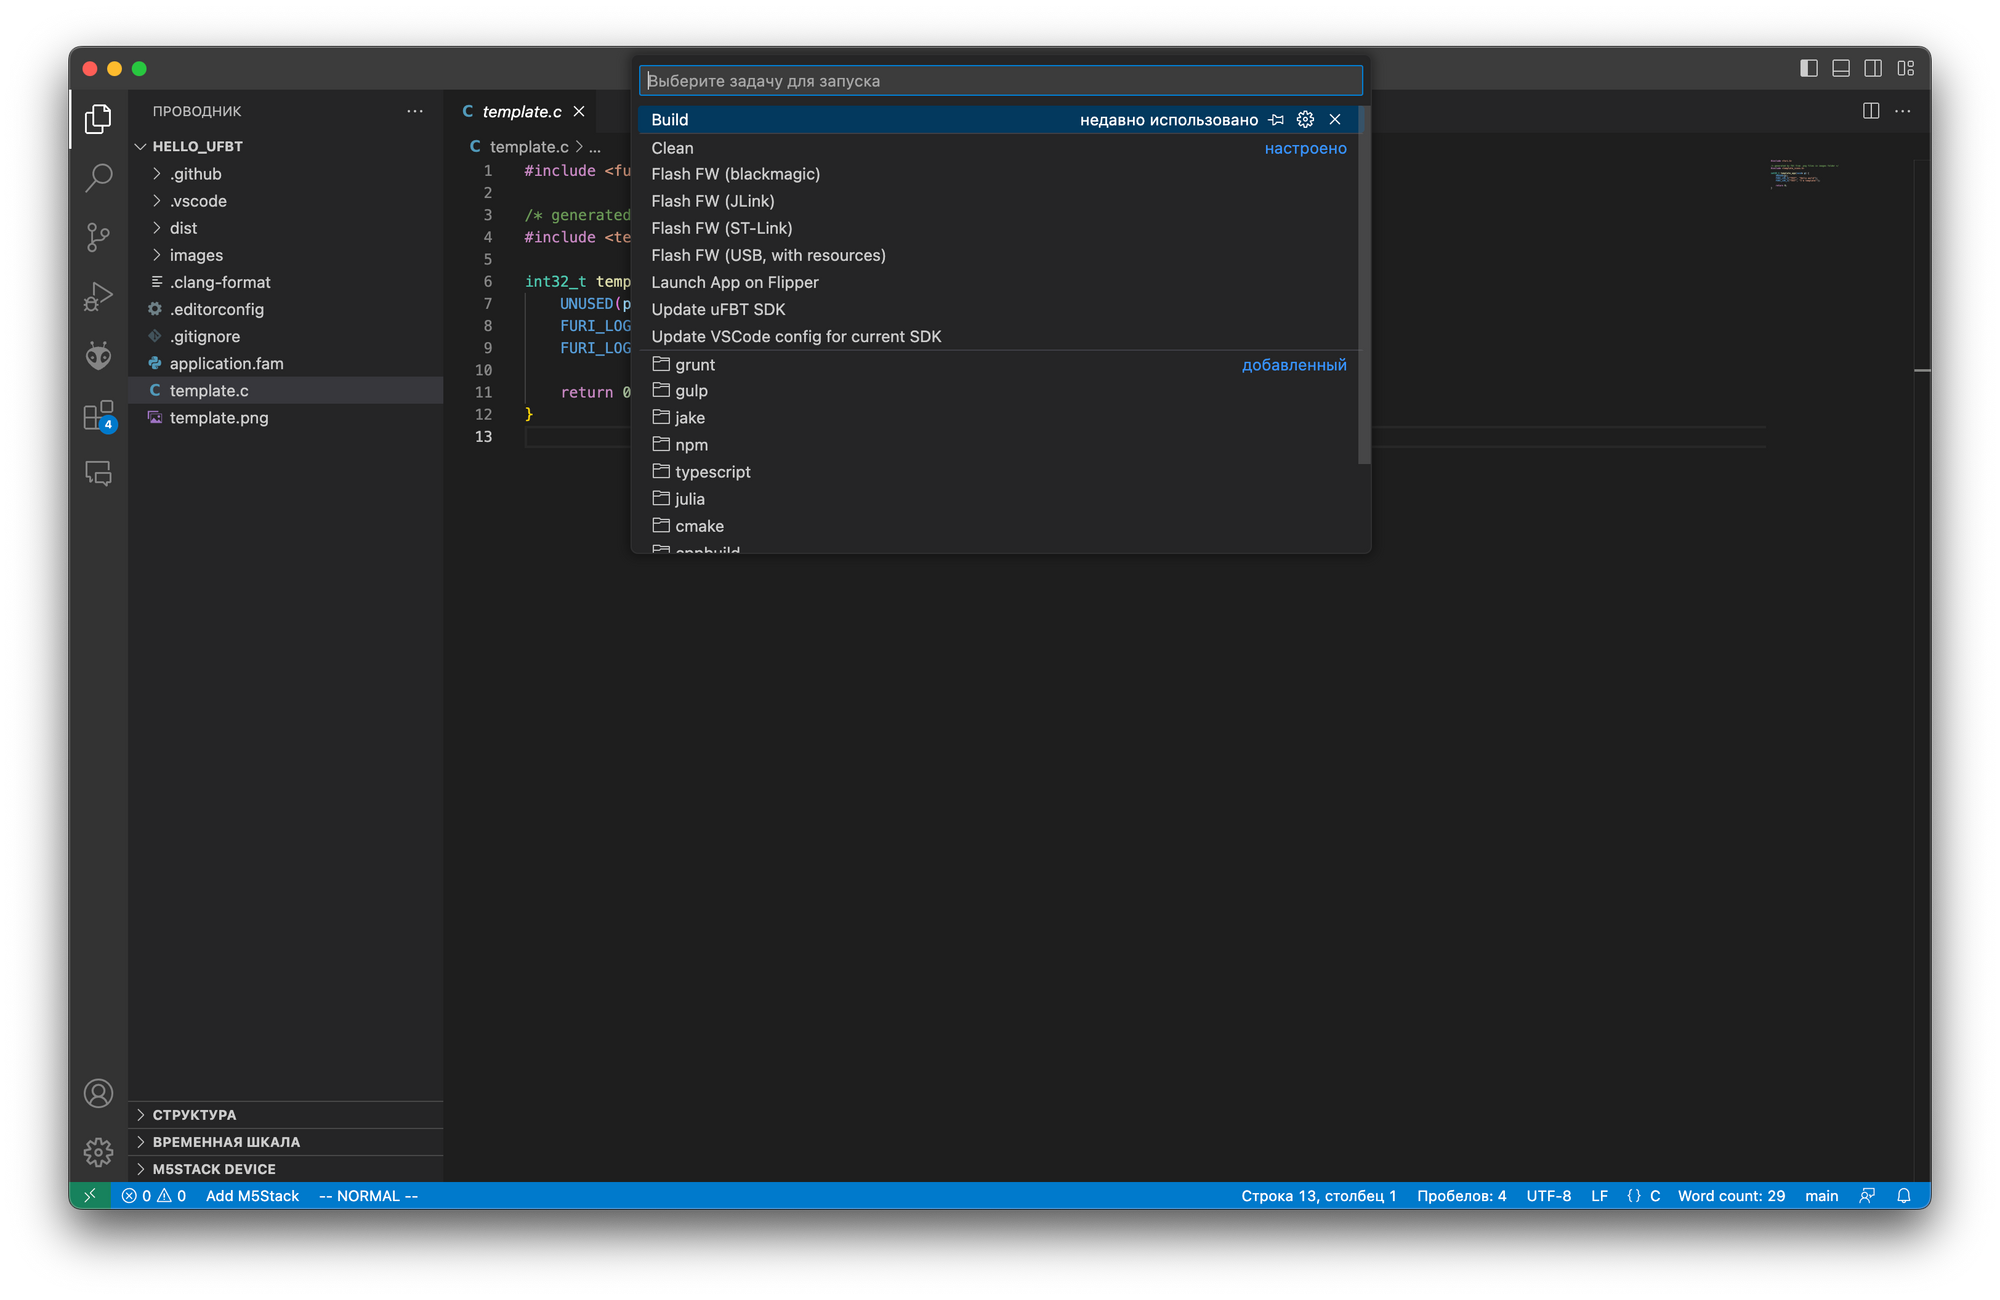Open template.png file

coord(286,417)
